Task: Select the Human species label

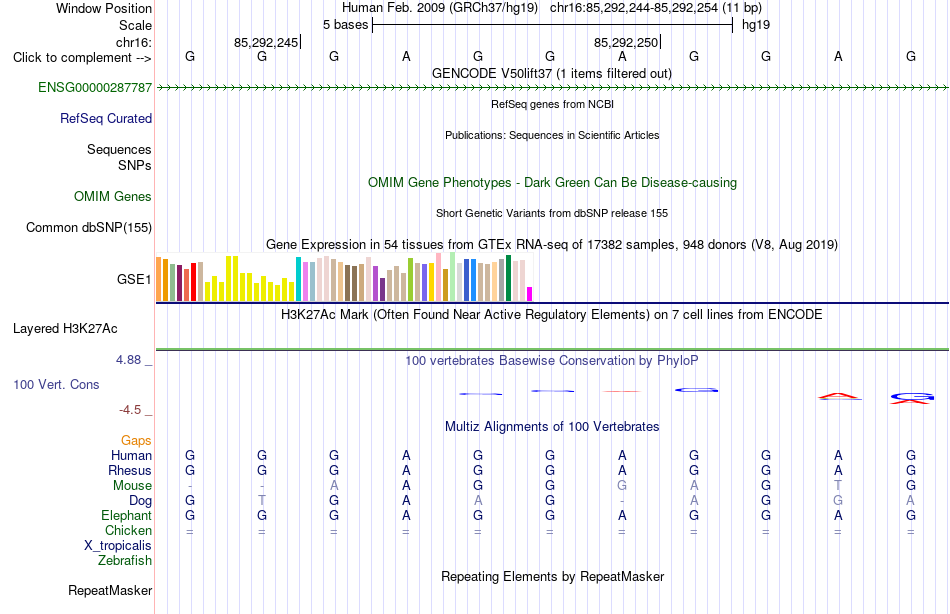Action: click(x=131, y=455)
